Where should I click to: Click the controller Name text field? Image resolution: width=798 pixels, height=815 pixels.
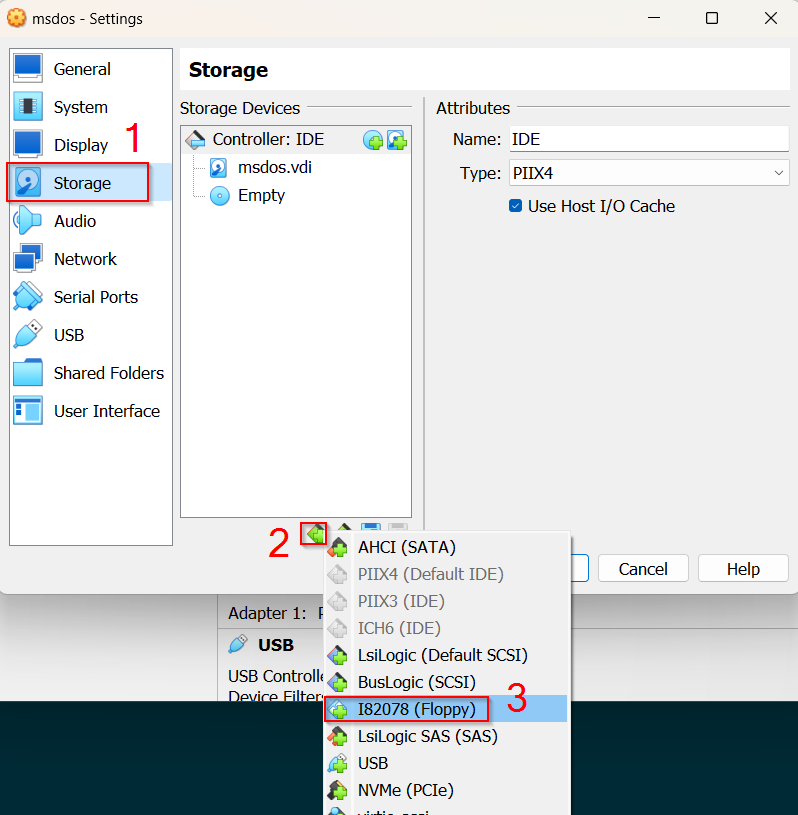pyautogui.click(x=648, y=139)
